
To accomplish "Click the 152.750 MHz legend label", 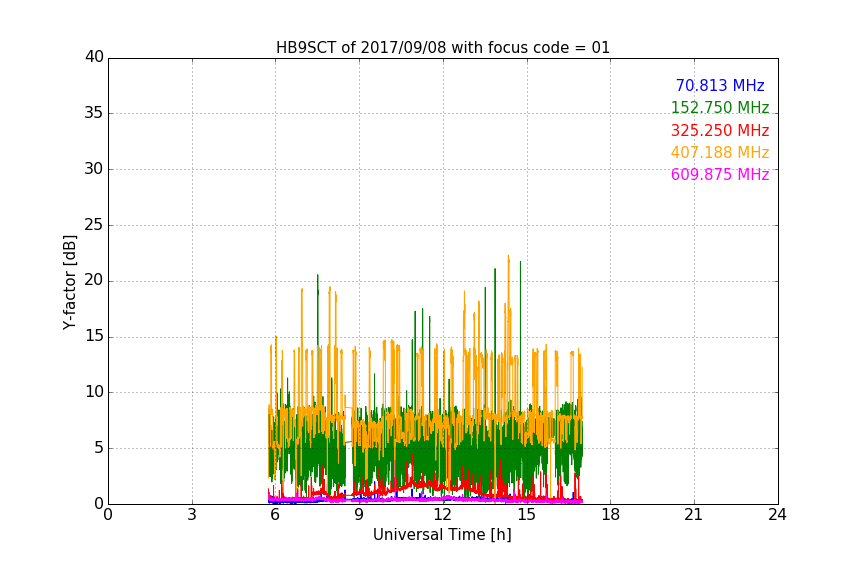I will (x=720, y=107).
